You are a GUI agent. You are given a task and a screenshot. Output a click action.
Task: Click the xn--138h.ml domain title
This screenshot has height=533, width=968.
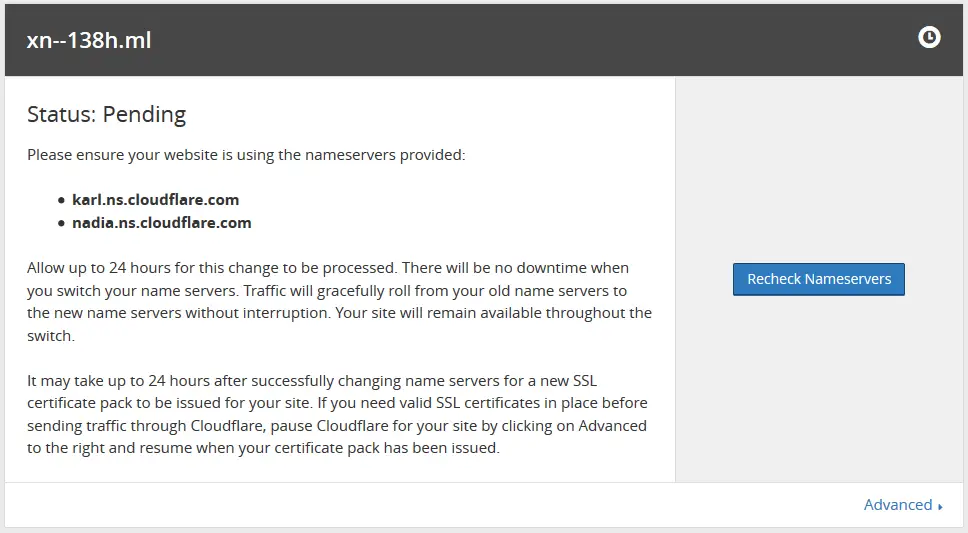(x=89, y=41)
